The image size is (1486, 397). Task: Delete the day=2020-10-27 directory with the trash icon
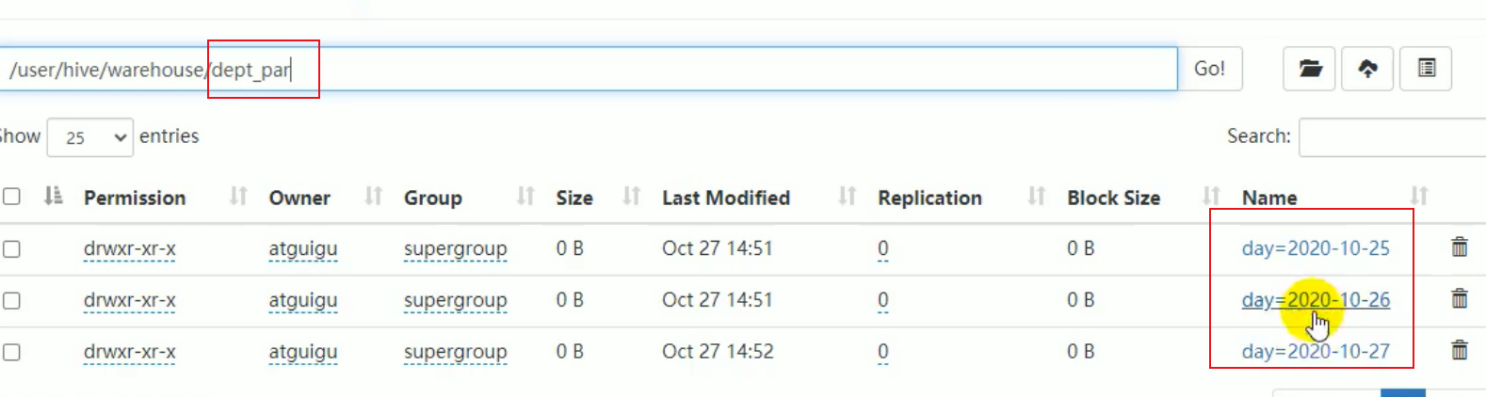1459,350
